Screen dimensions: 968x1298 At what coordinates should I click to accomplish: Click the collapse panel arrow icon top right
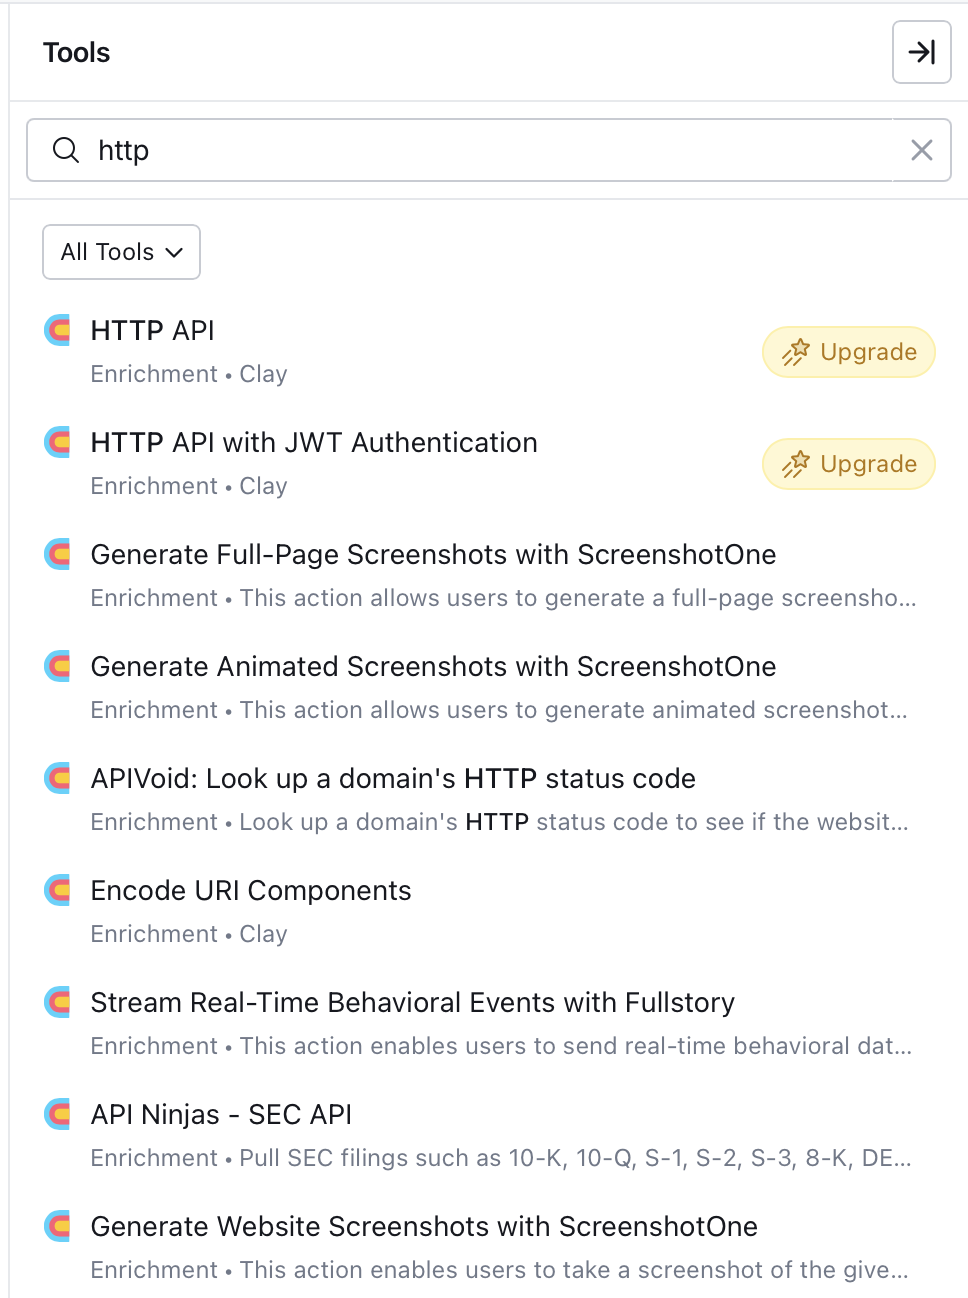(x=921, y=52)
